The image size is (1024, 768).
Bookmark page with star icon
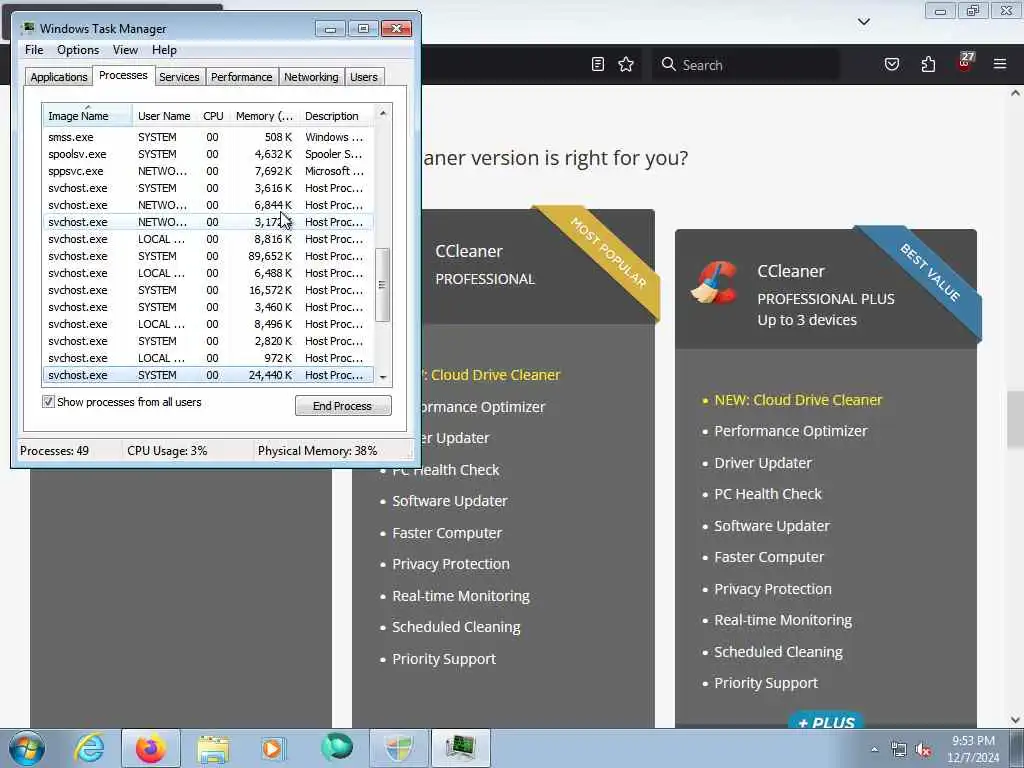pyautogui.click(x=626, y=64)
